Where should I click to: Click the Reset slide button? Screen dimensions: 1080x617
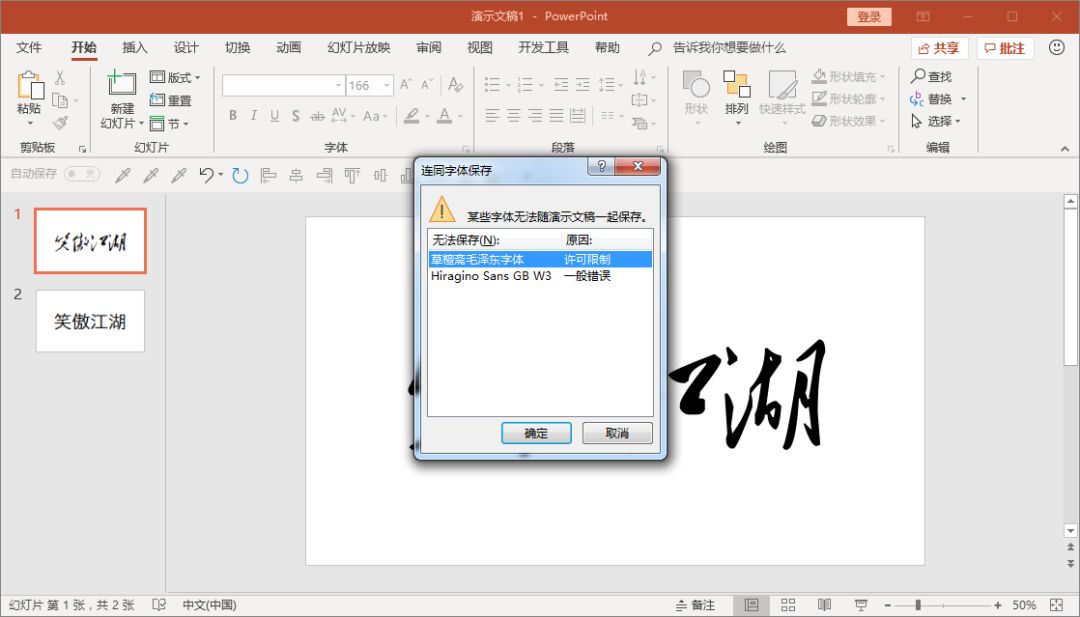[171, 100]
